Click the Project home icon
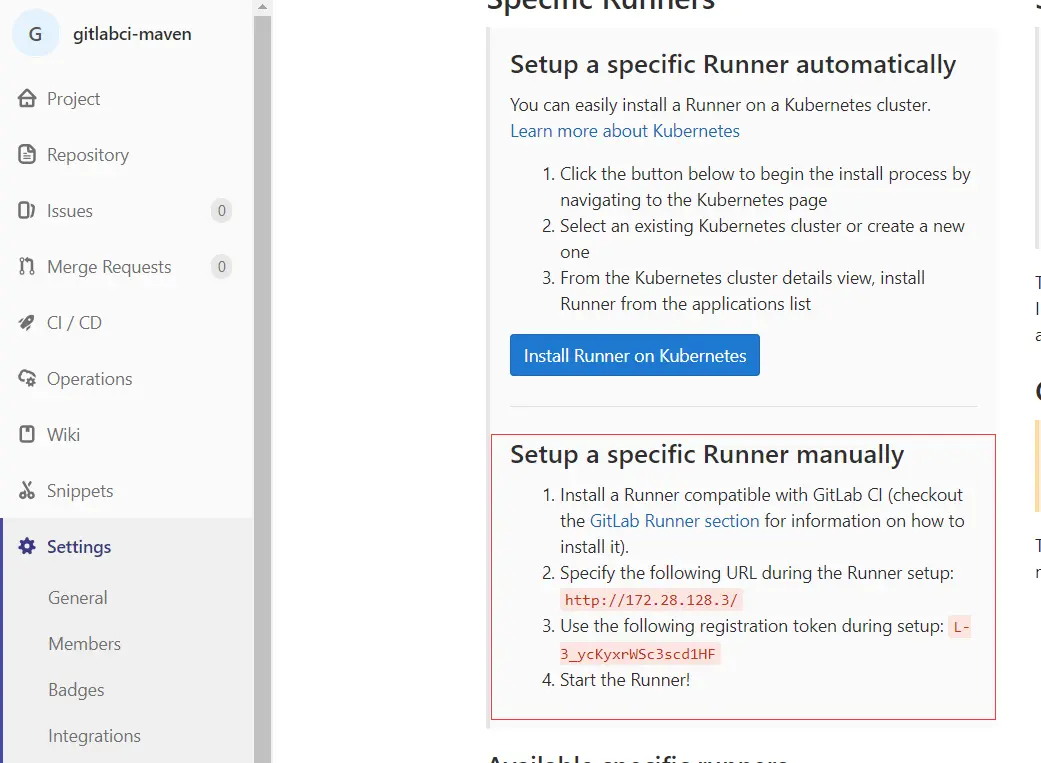The height and width of the screenshot is (763, 1041). pos(27,98)
